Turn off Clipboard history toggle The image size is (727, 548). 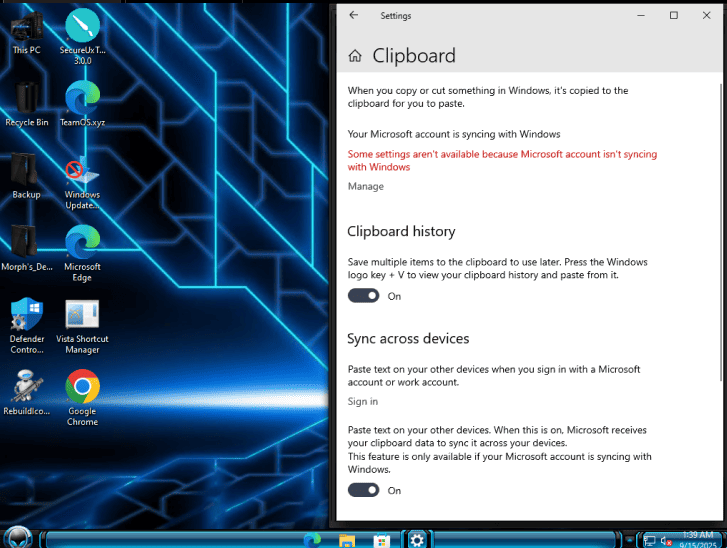(364, 296)
